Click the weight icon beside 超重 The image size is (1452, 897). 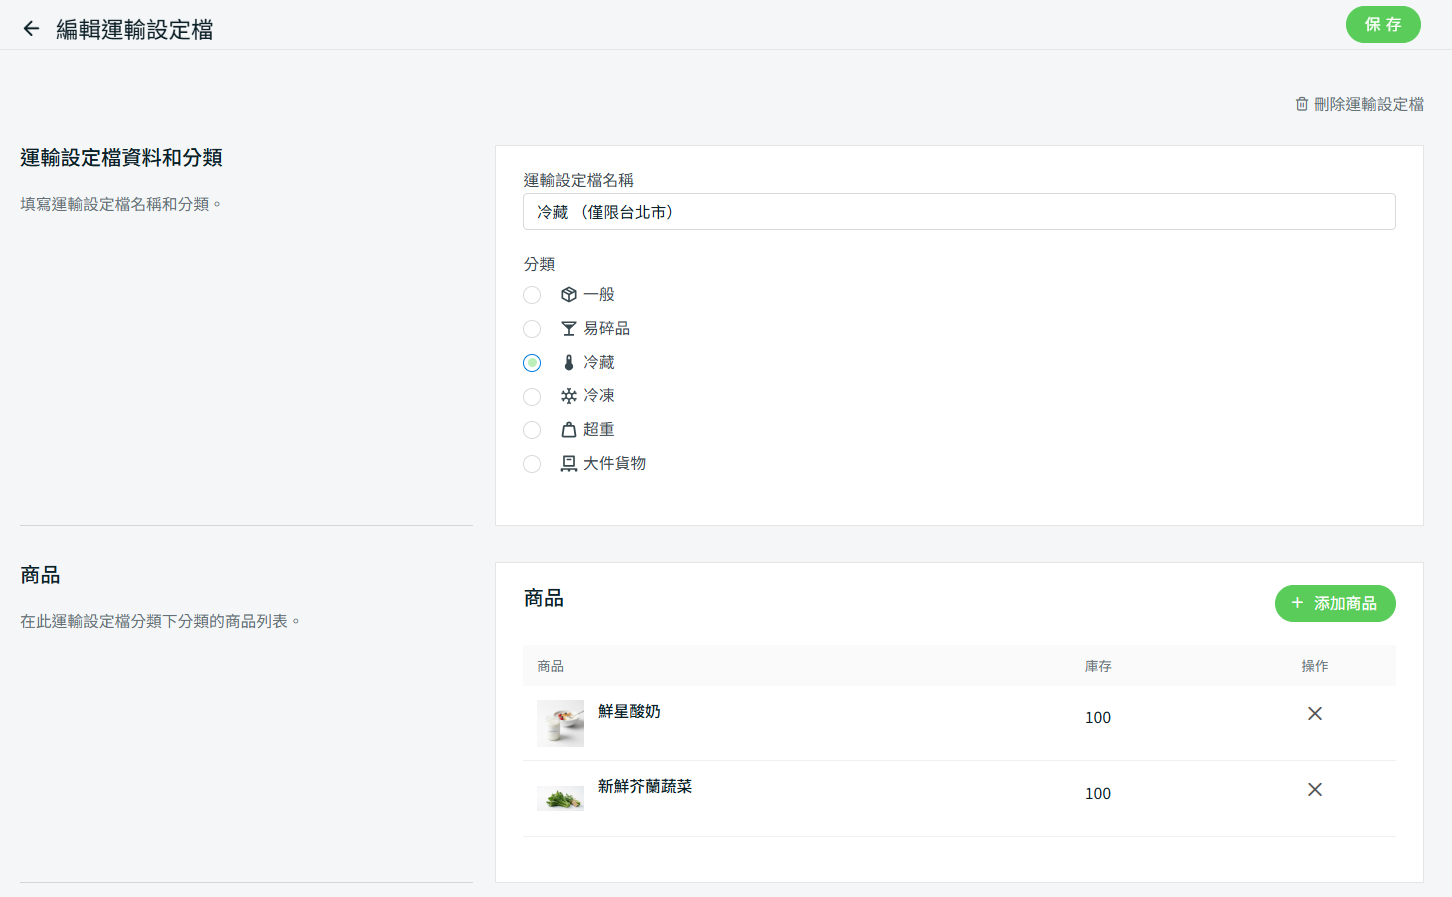569,430
